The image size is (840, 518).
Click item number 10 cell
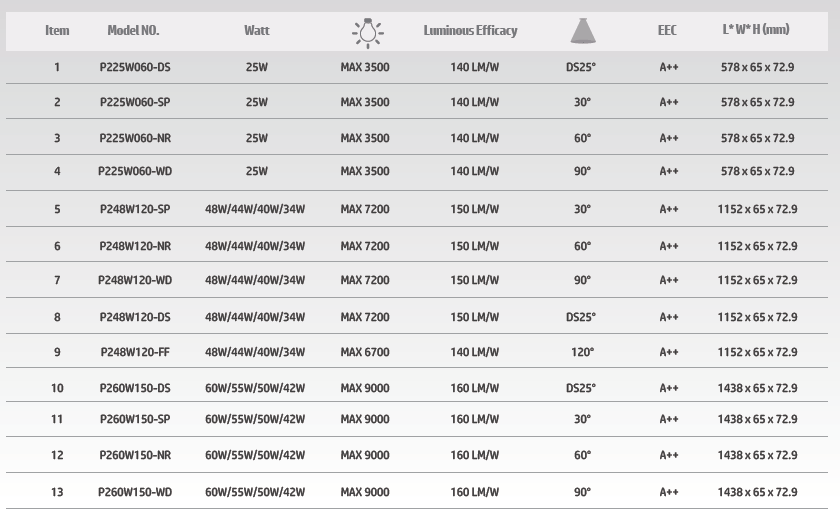57,388
